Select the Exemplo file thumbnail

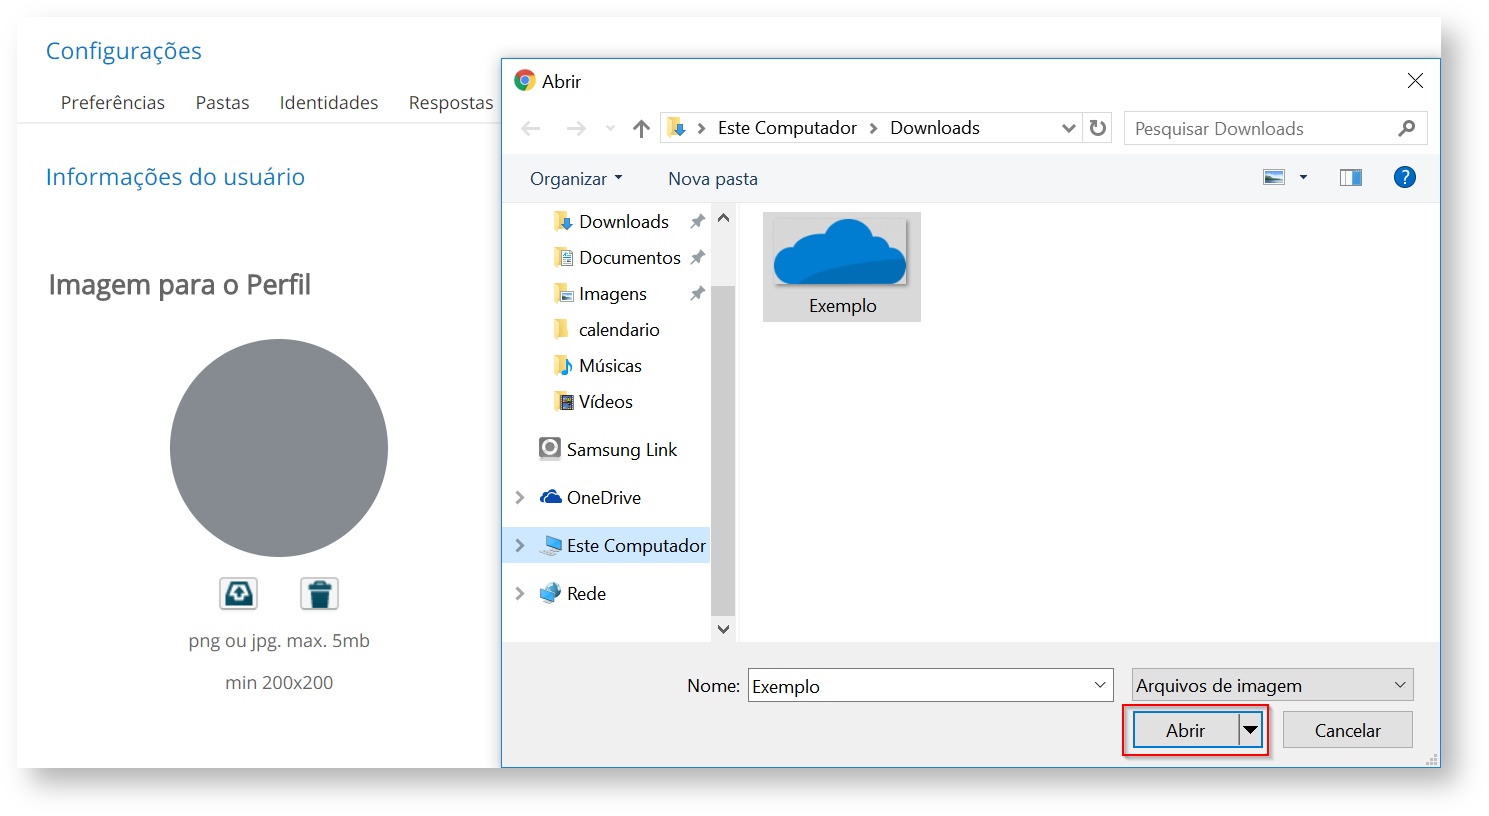pos(841,265)
